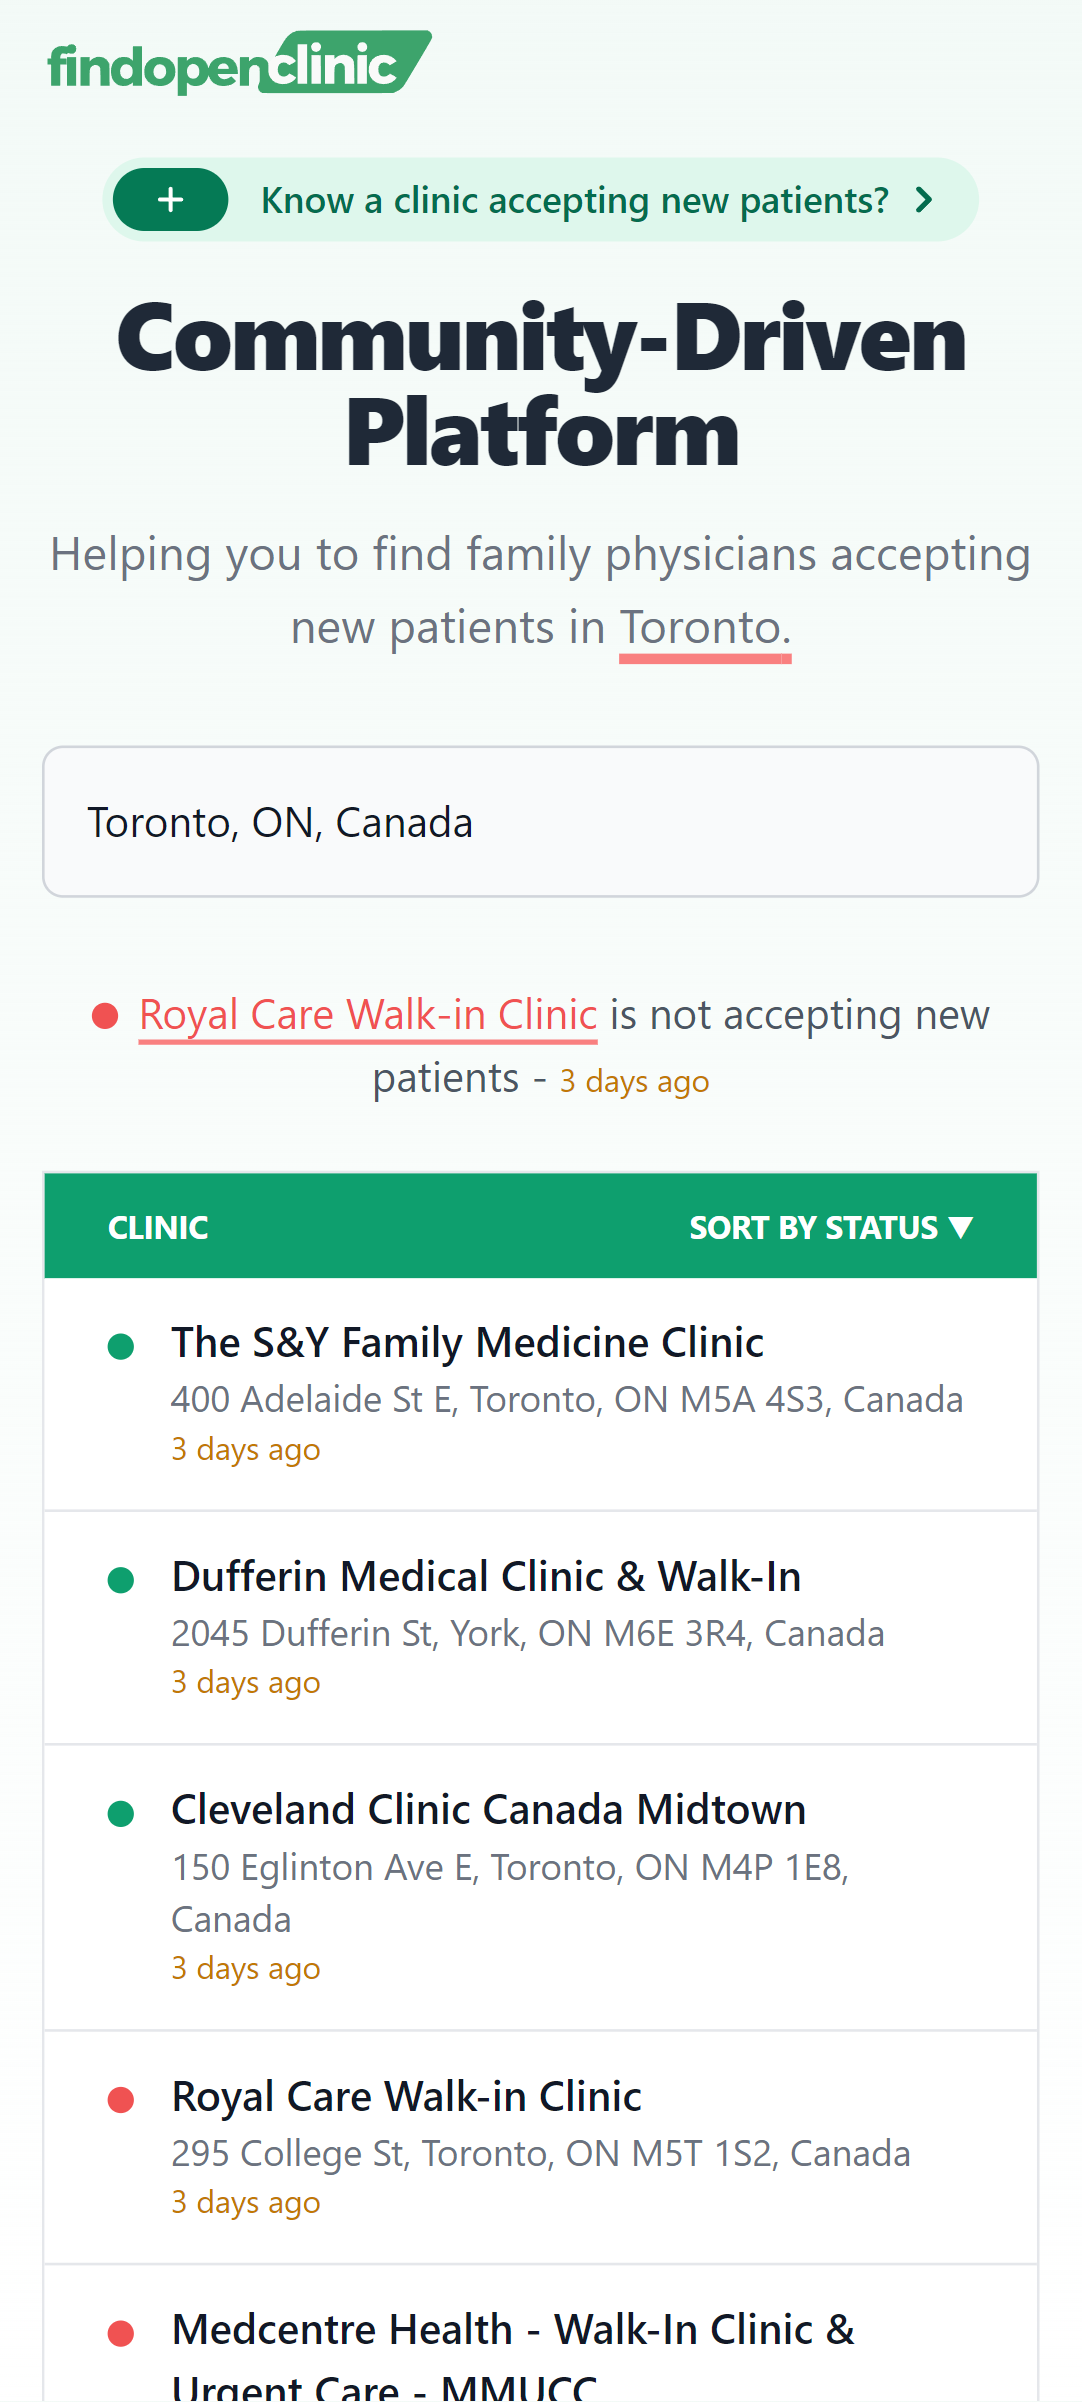
Task: Click green status dot for Dufferin Medical Clinic
Action: click(121, 1580)
